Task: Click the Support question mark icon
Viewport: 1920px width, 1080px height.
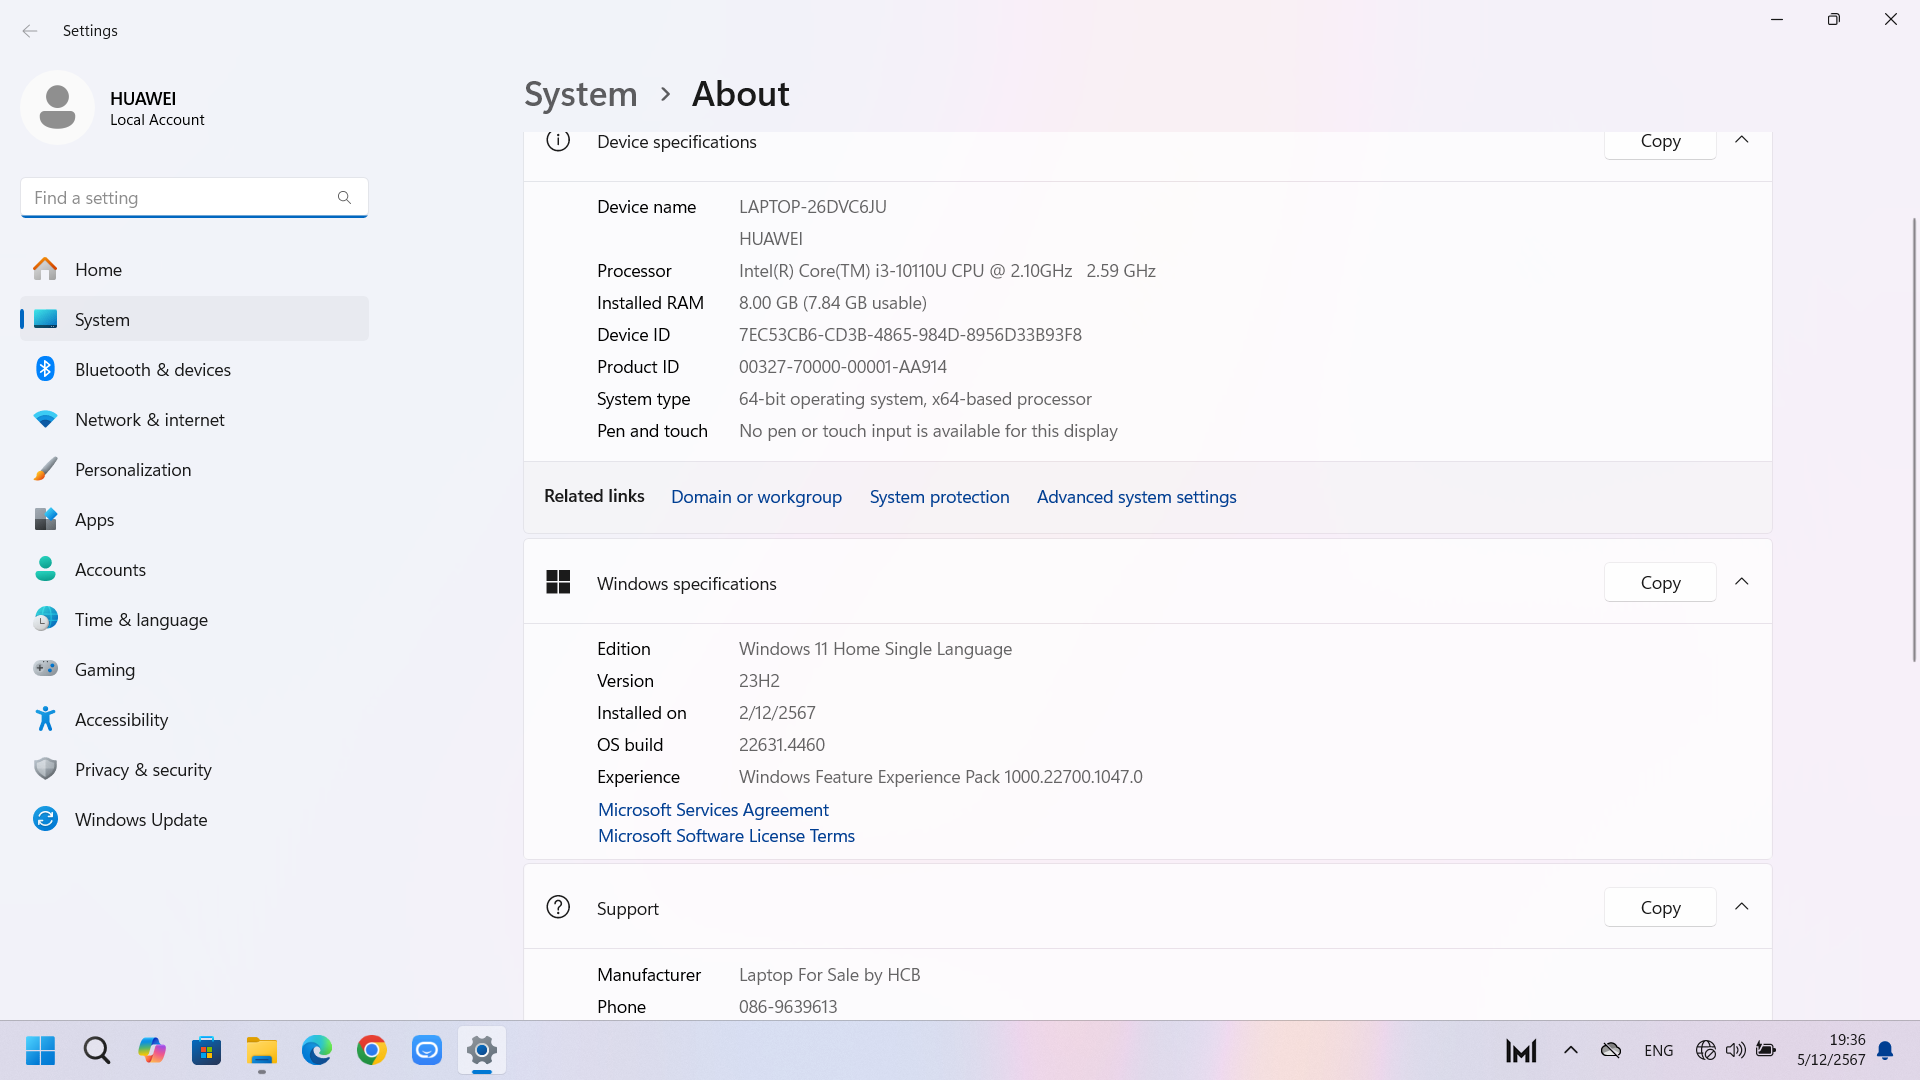Action: tap(558, 907)
